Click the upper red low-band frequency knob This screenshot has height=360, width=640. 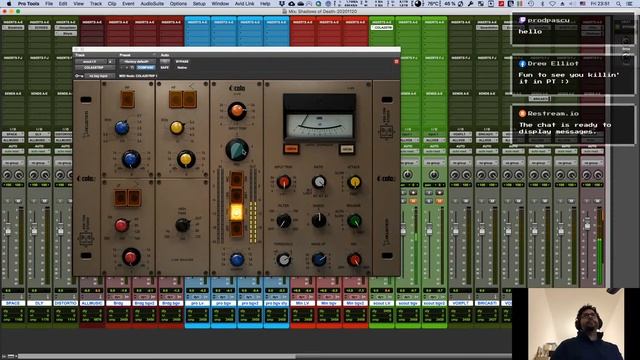point(122,225)
